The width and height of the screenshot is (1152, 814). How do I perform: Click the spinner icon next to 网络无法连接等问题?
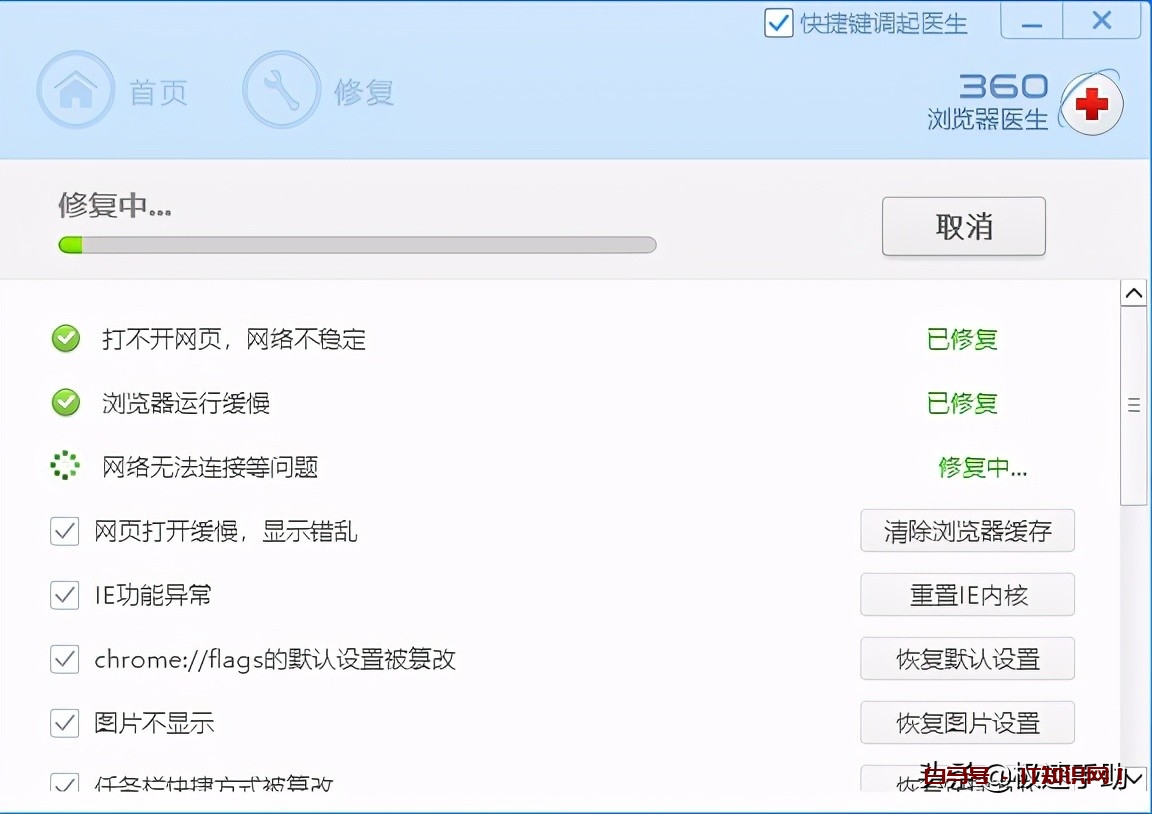click(65, 465)
